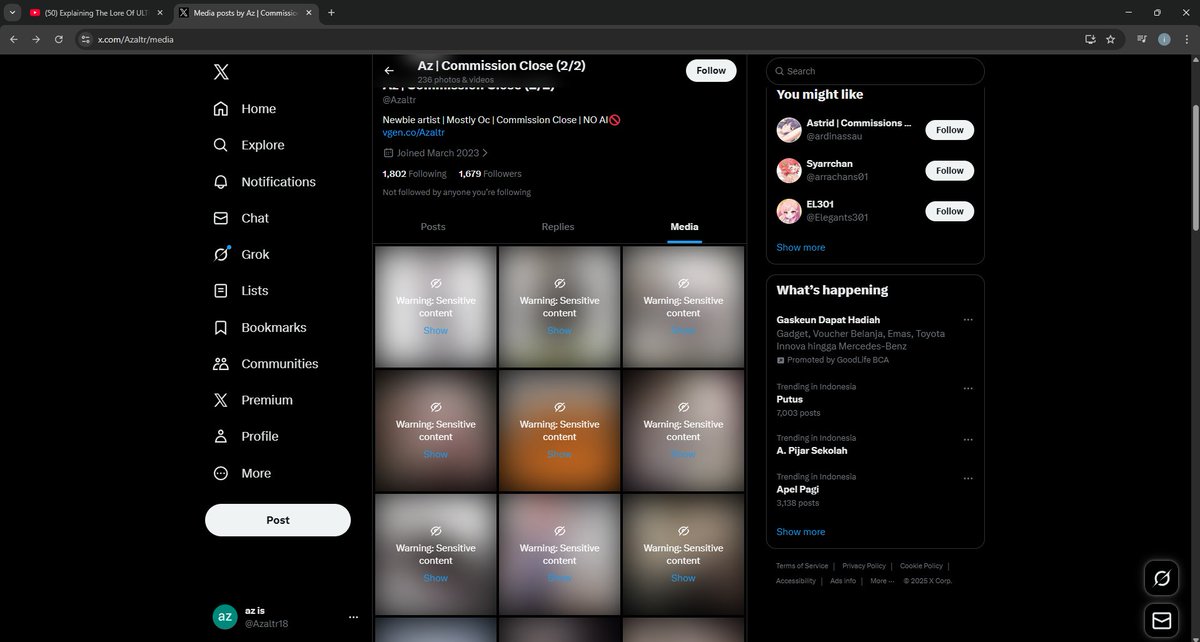Open browser tab search dropdown

[x=11, y=13]
